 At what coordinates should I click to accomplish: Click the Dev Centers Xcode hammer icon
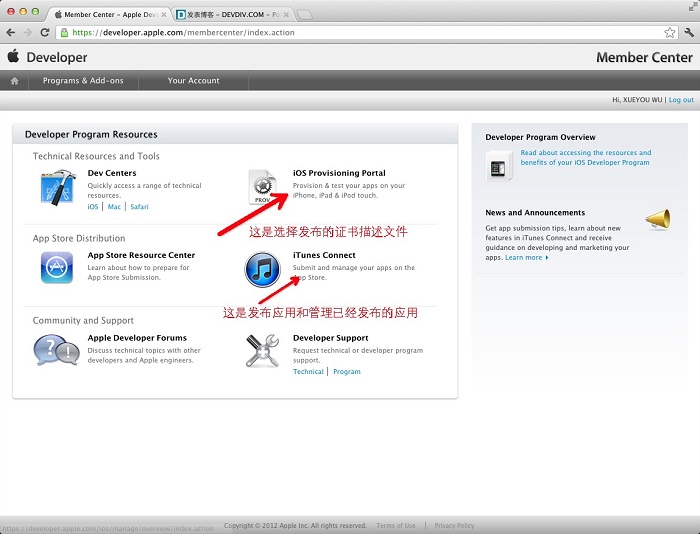(x=57, y=187)
